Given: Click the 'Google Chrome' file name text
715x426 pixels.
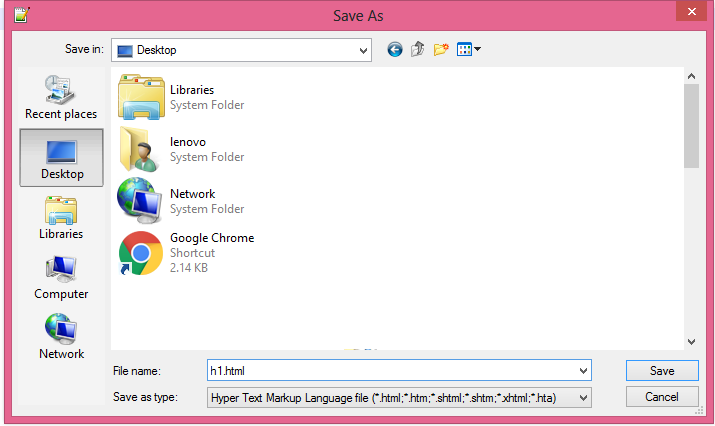Looking at the screenshot, I should click(x=212, y=238).
